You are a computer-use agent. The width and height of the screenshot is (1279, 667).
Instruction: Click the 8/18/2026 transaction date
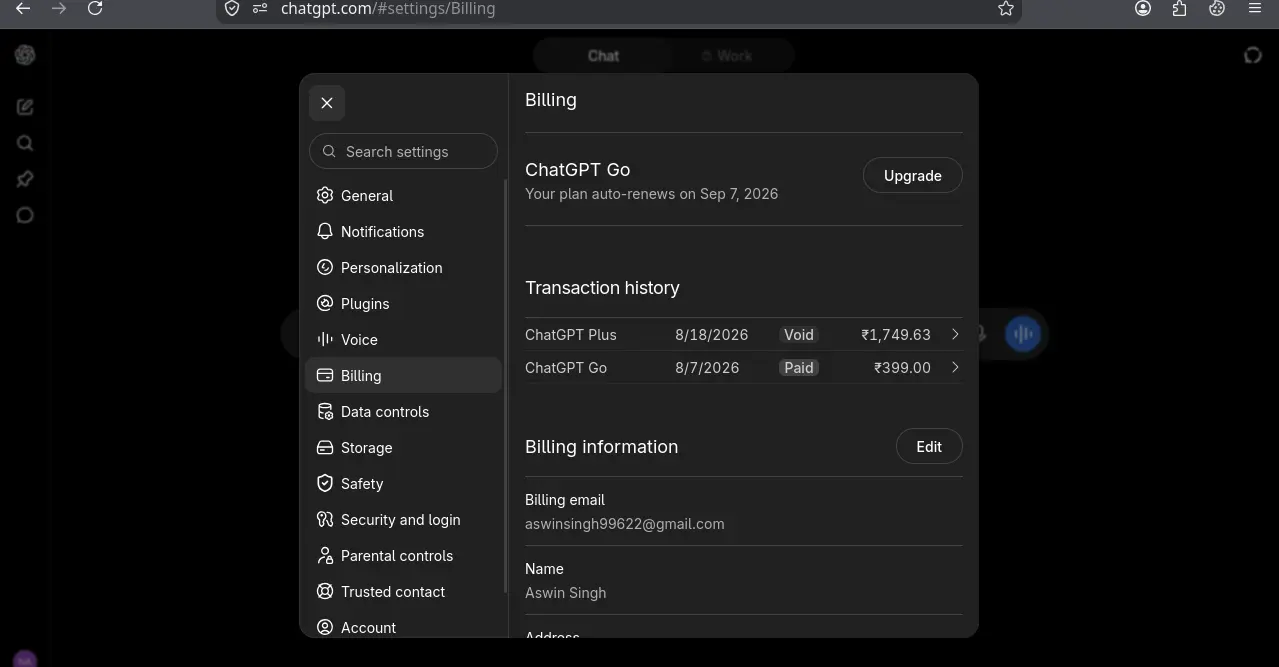coord(711,335)
